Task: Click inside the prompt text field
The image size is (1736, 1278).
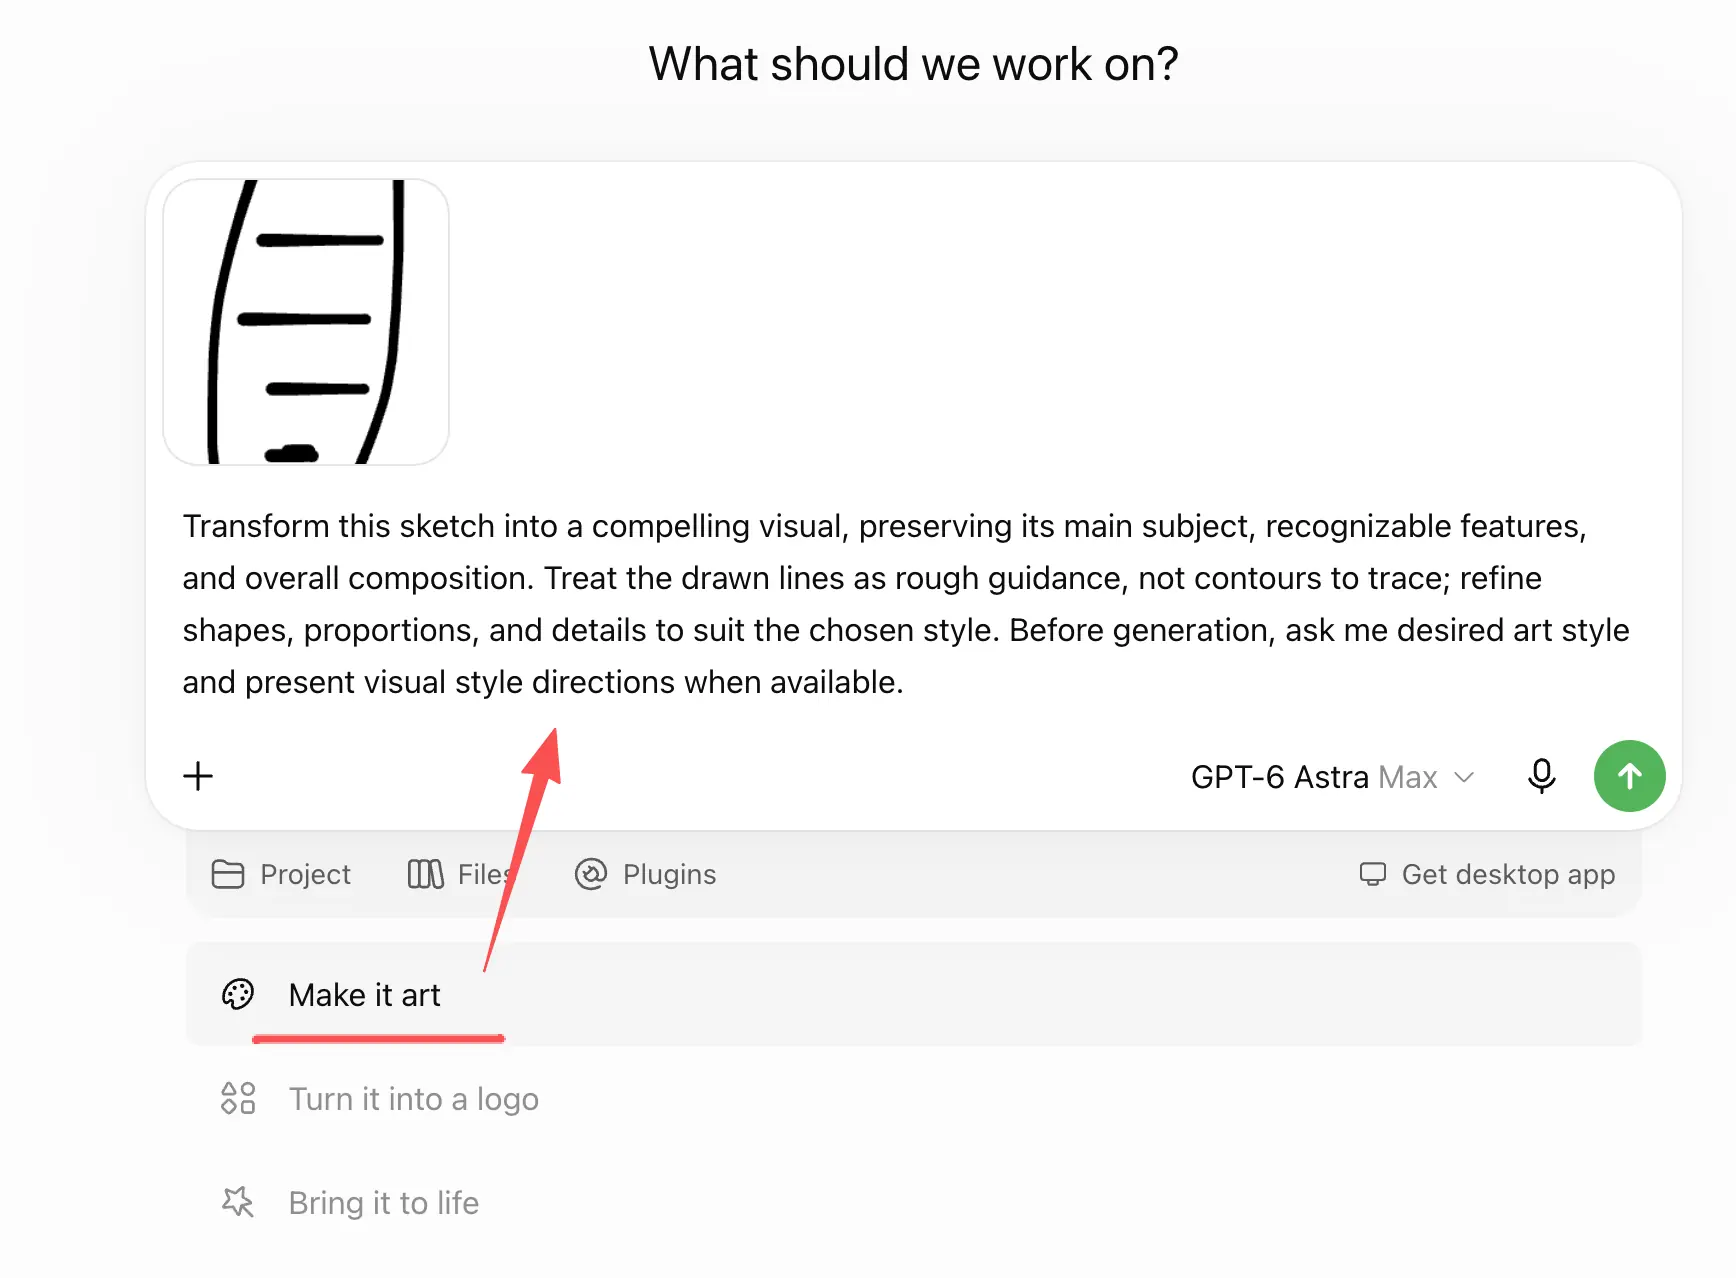Action: tap(906, 604)
